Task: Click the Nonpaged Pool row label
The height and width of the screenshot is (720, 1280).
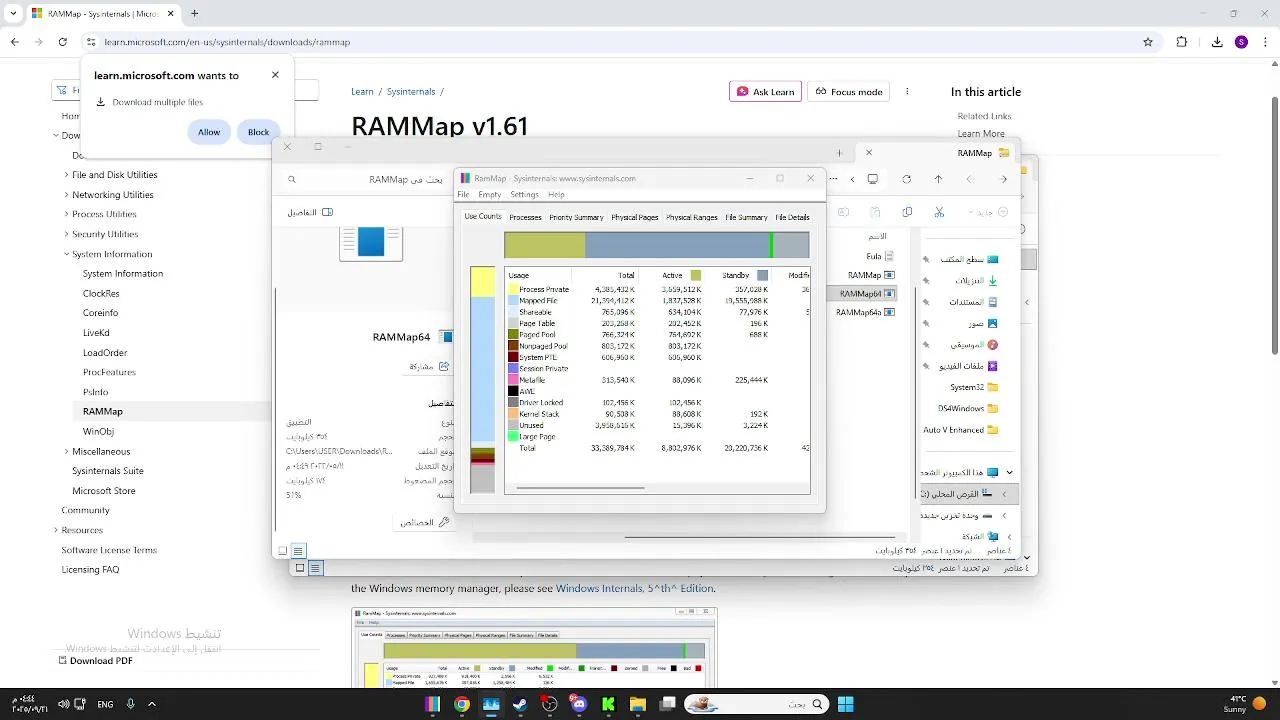Action: coord(543,346)
